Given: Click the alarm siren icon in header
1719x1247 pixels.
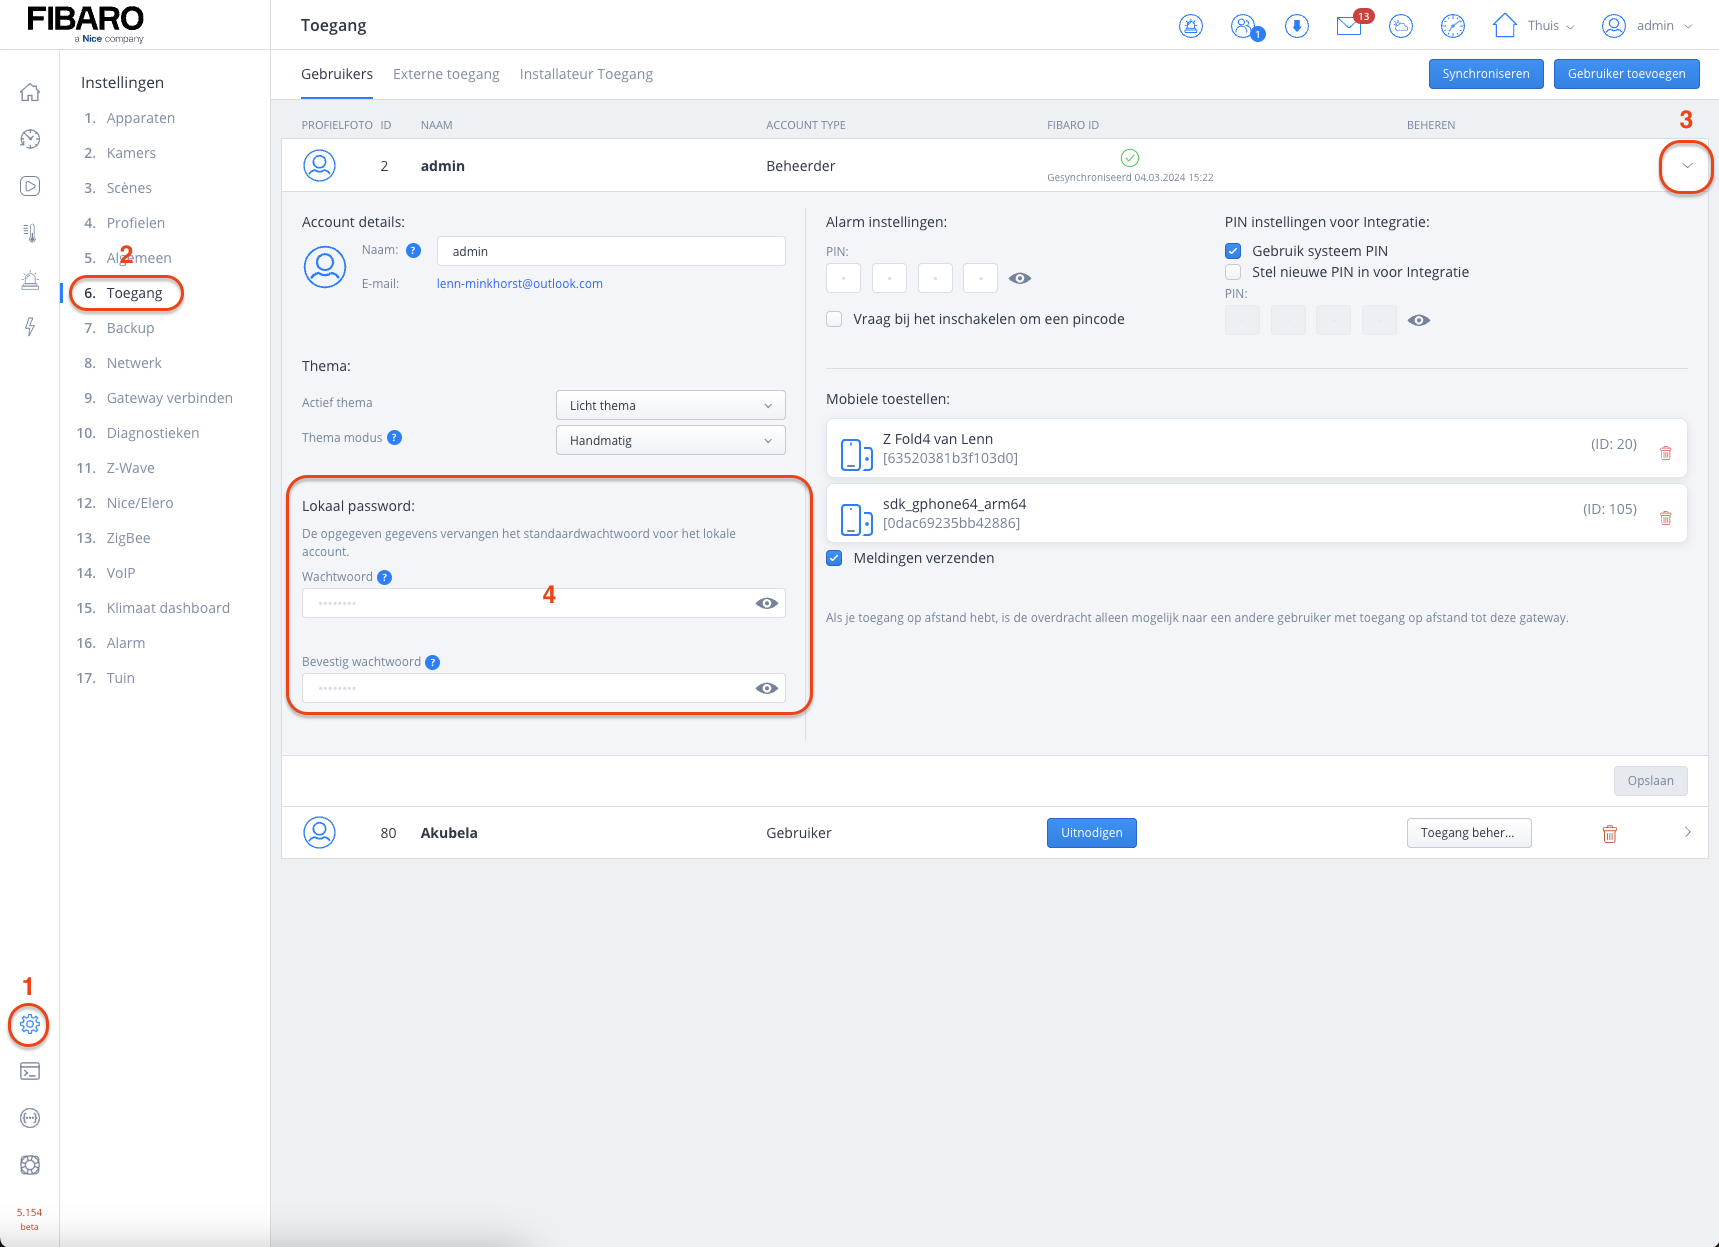Looking at the screenshot, I should [x=1191, y=26].
